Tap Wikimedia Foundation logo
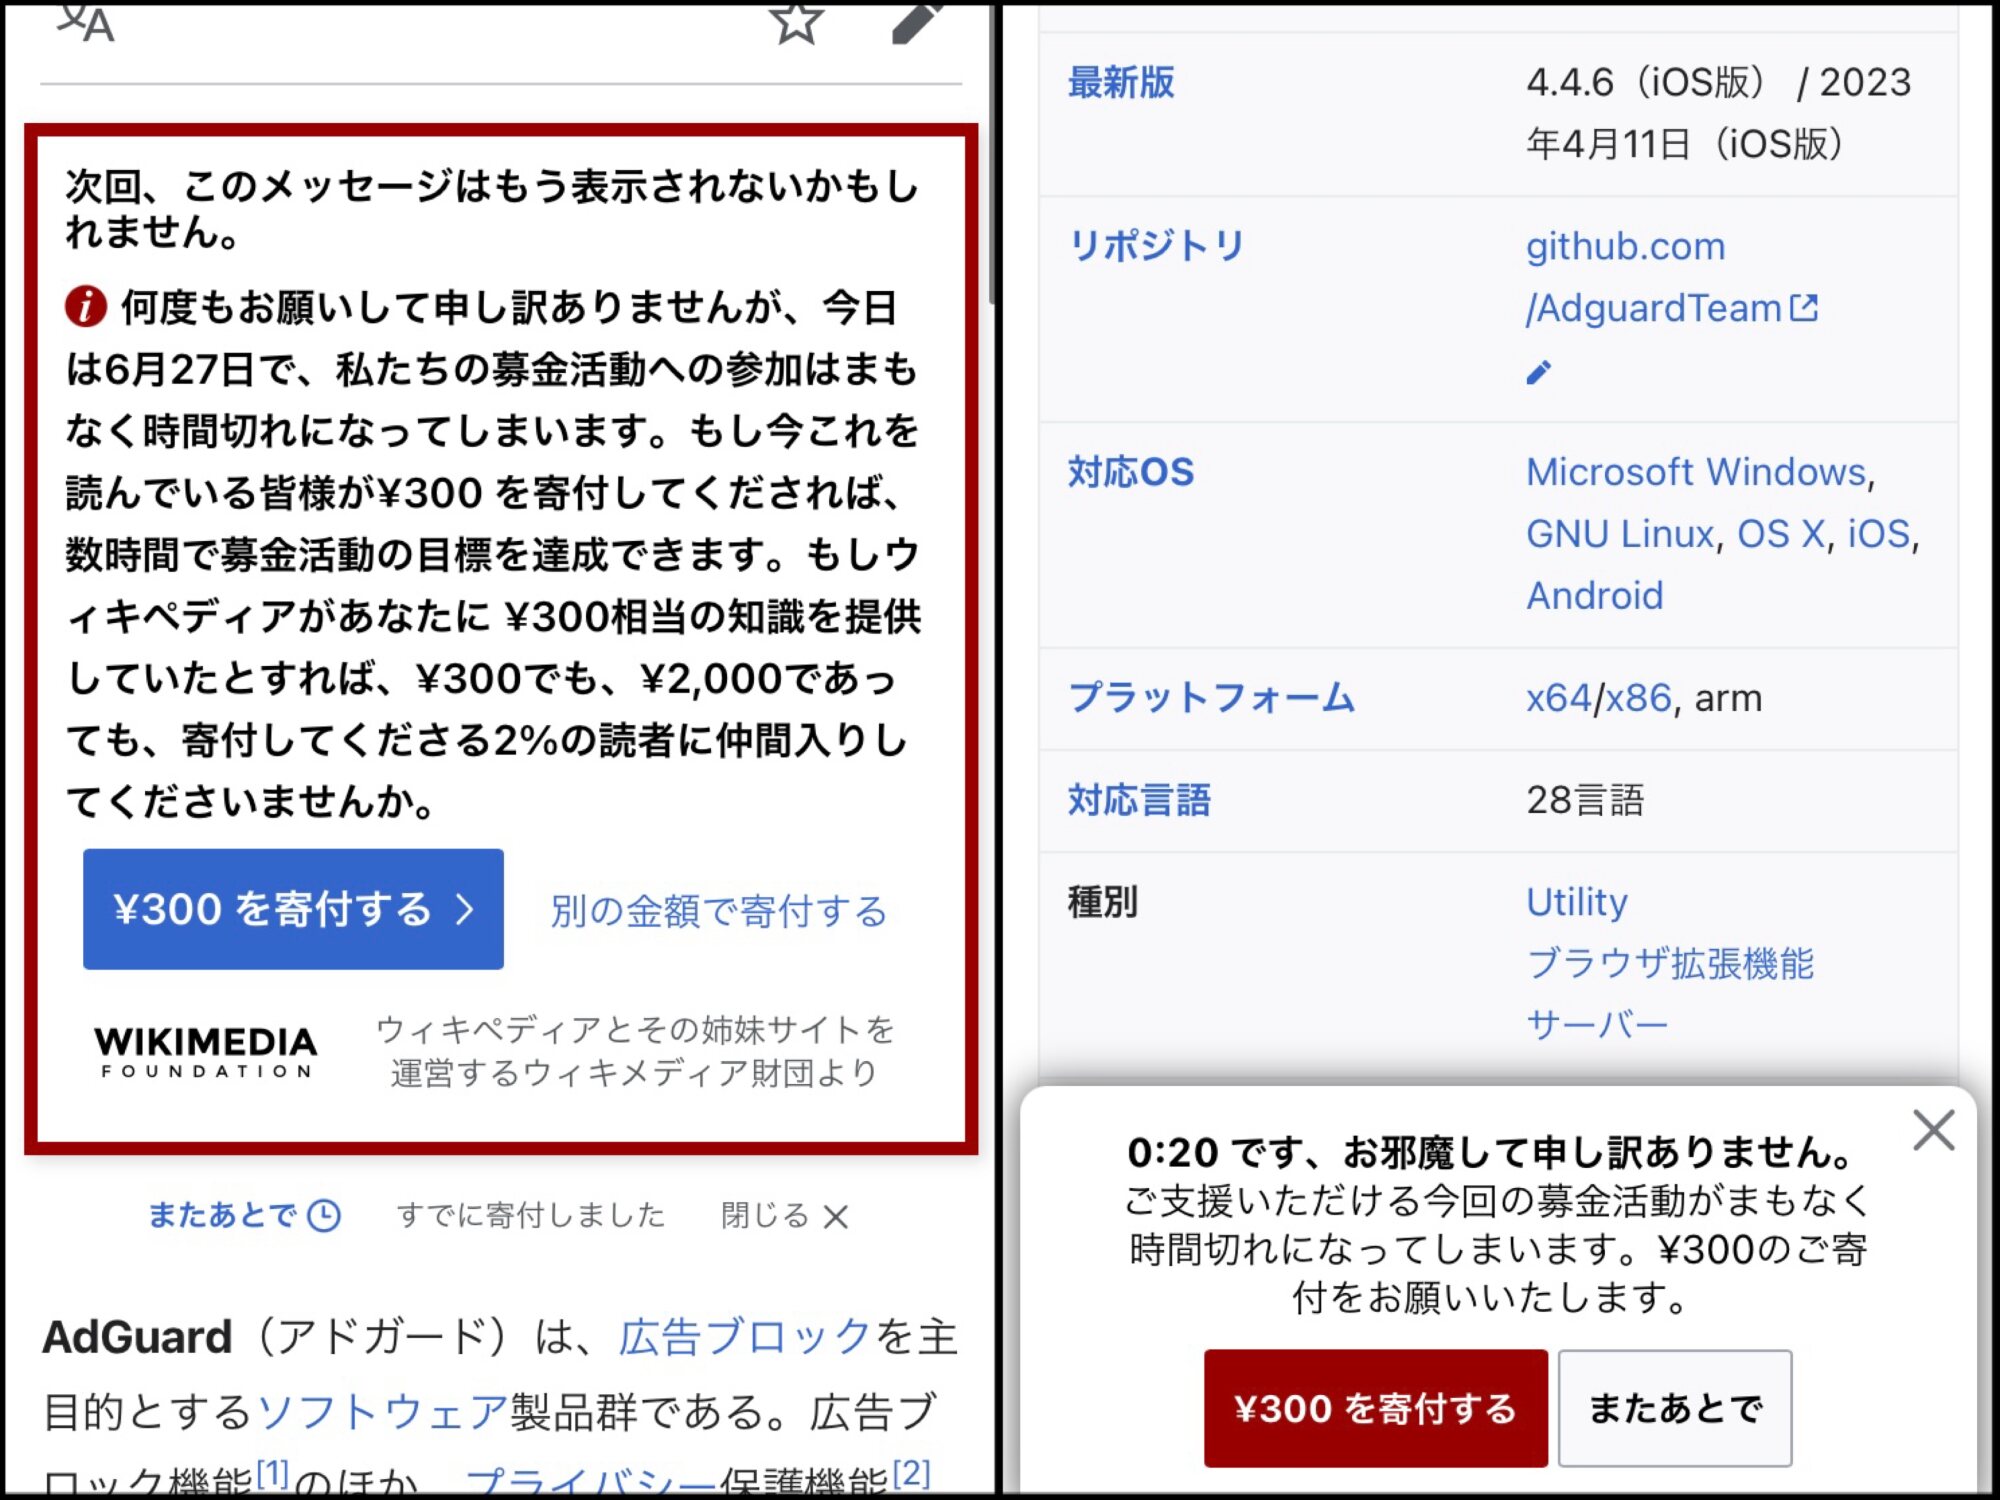Screen dimensions: 2000x1500 click(206, 1052)
